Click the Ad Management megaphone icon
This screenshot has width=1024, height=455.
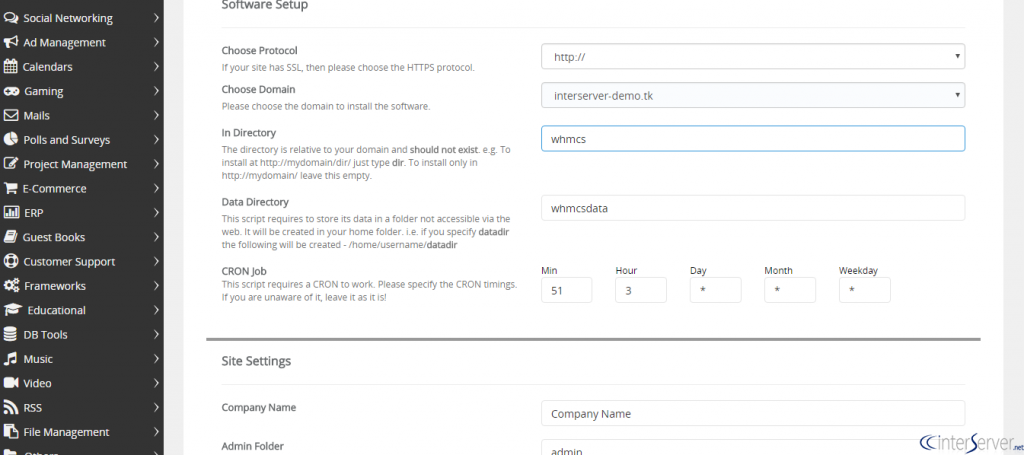(11, 42)
